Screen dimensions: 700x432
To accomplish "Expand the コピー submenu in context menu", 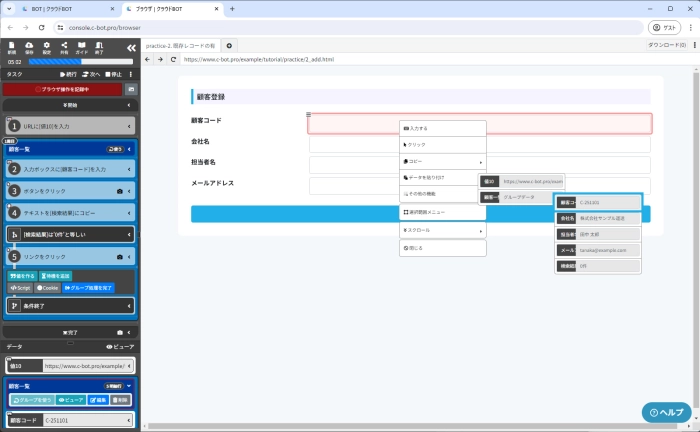I will (443, 161).
